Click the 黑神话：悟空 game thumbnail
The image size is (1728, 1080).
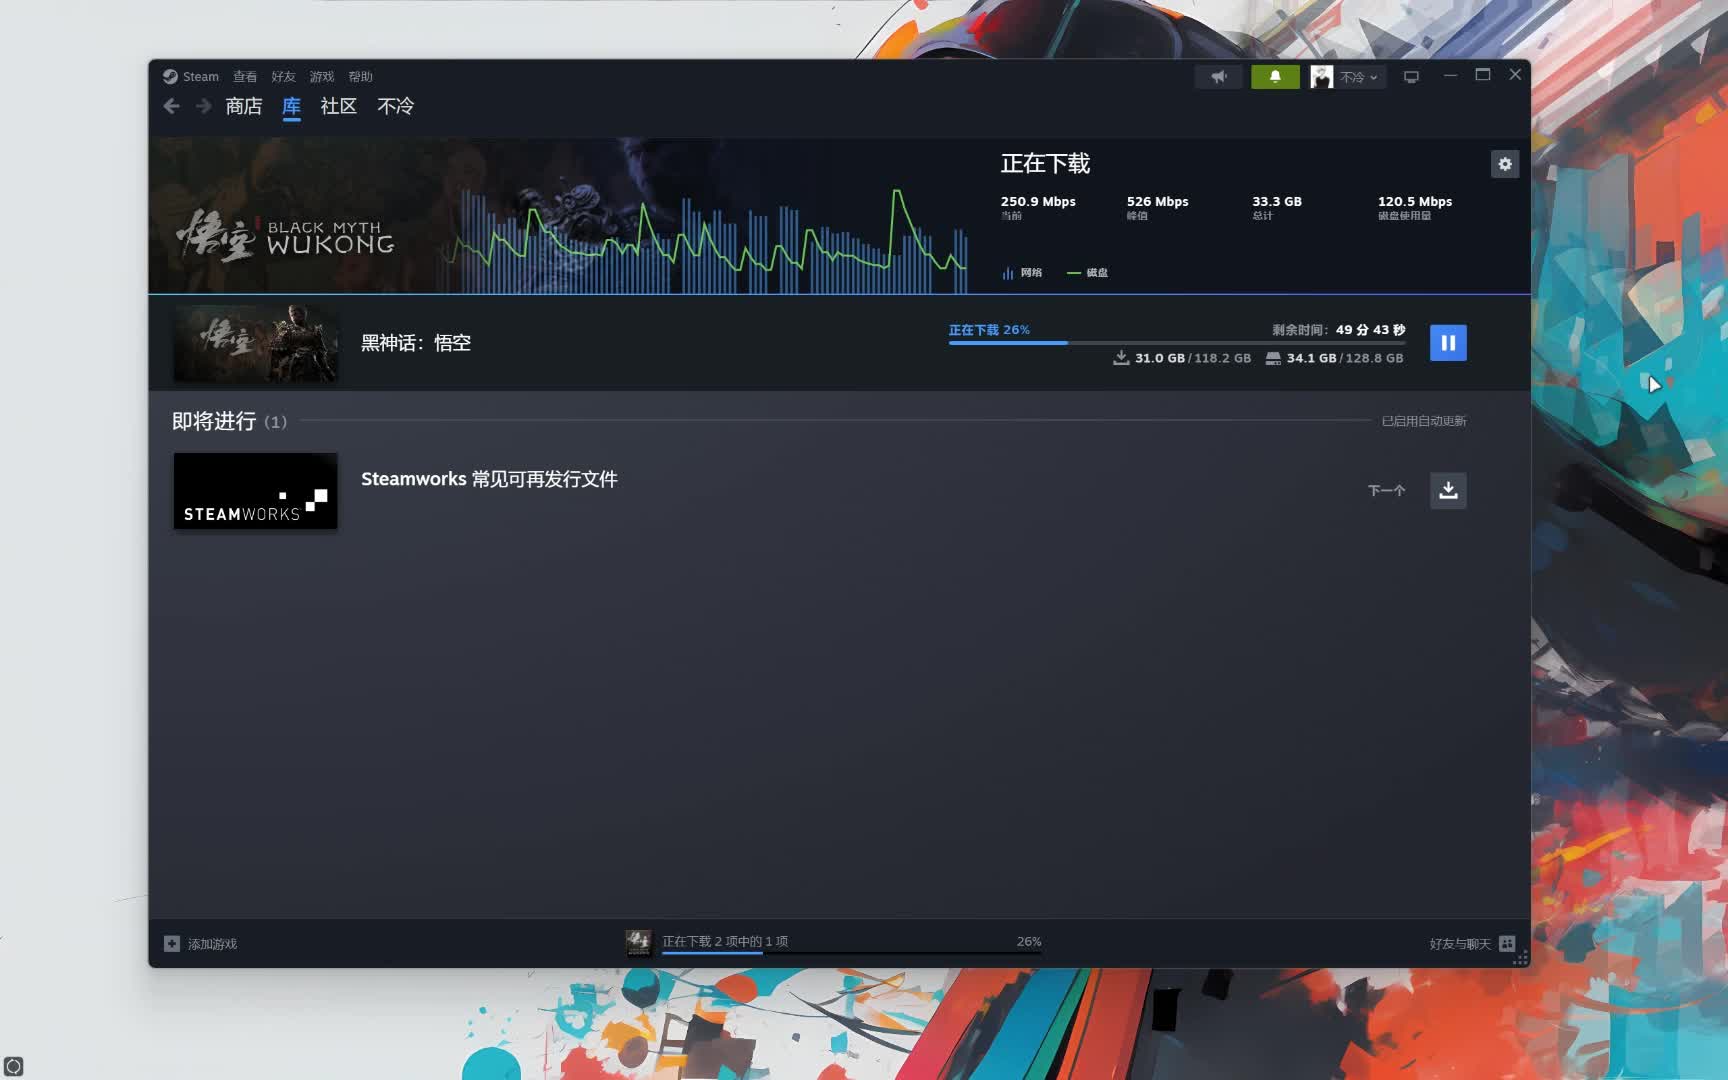(x=256, y=343)
